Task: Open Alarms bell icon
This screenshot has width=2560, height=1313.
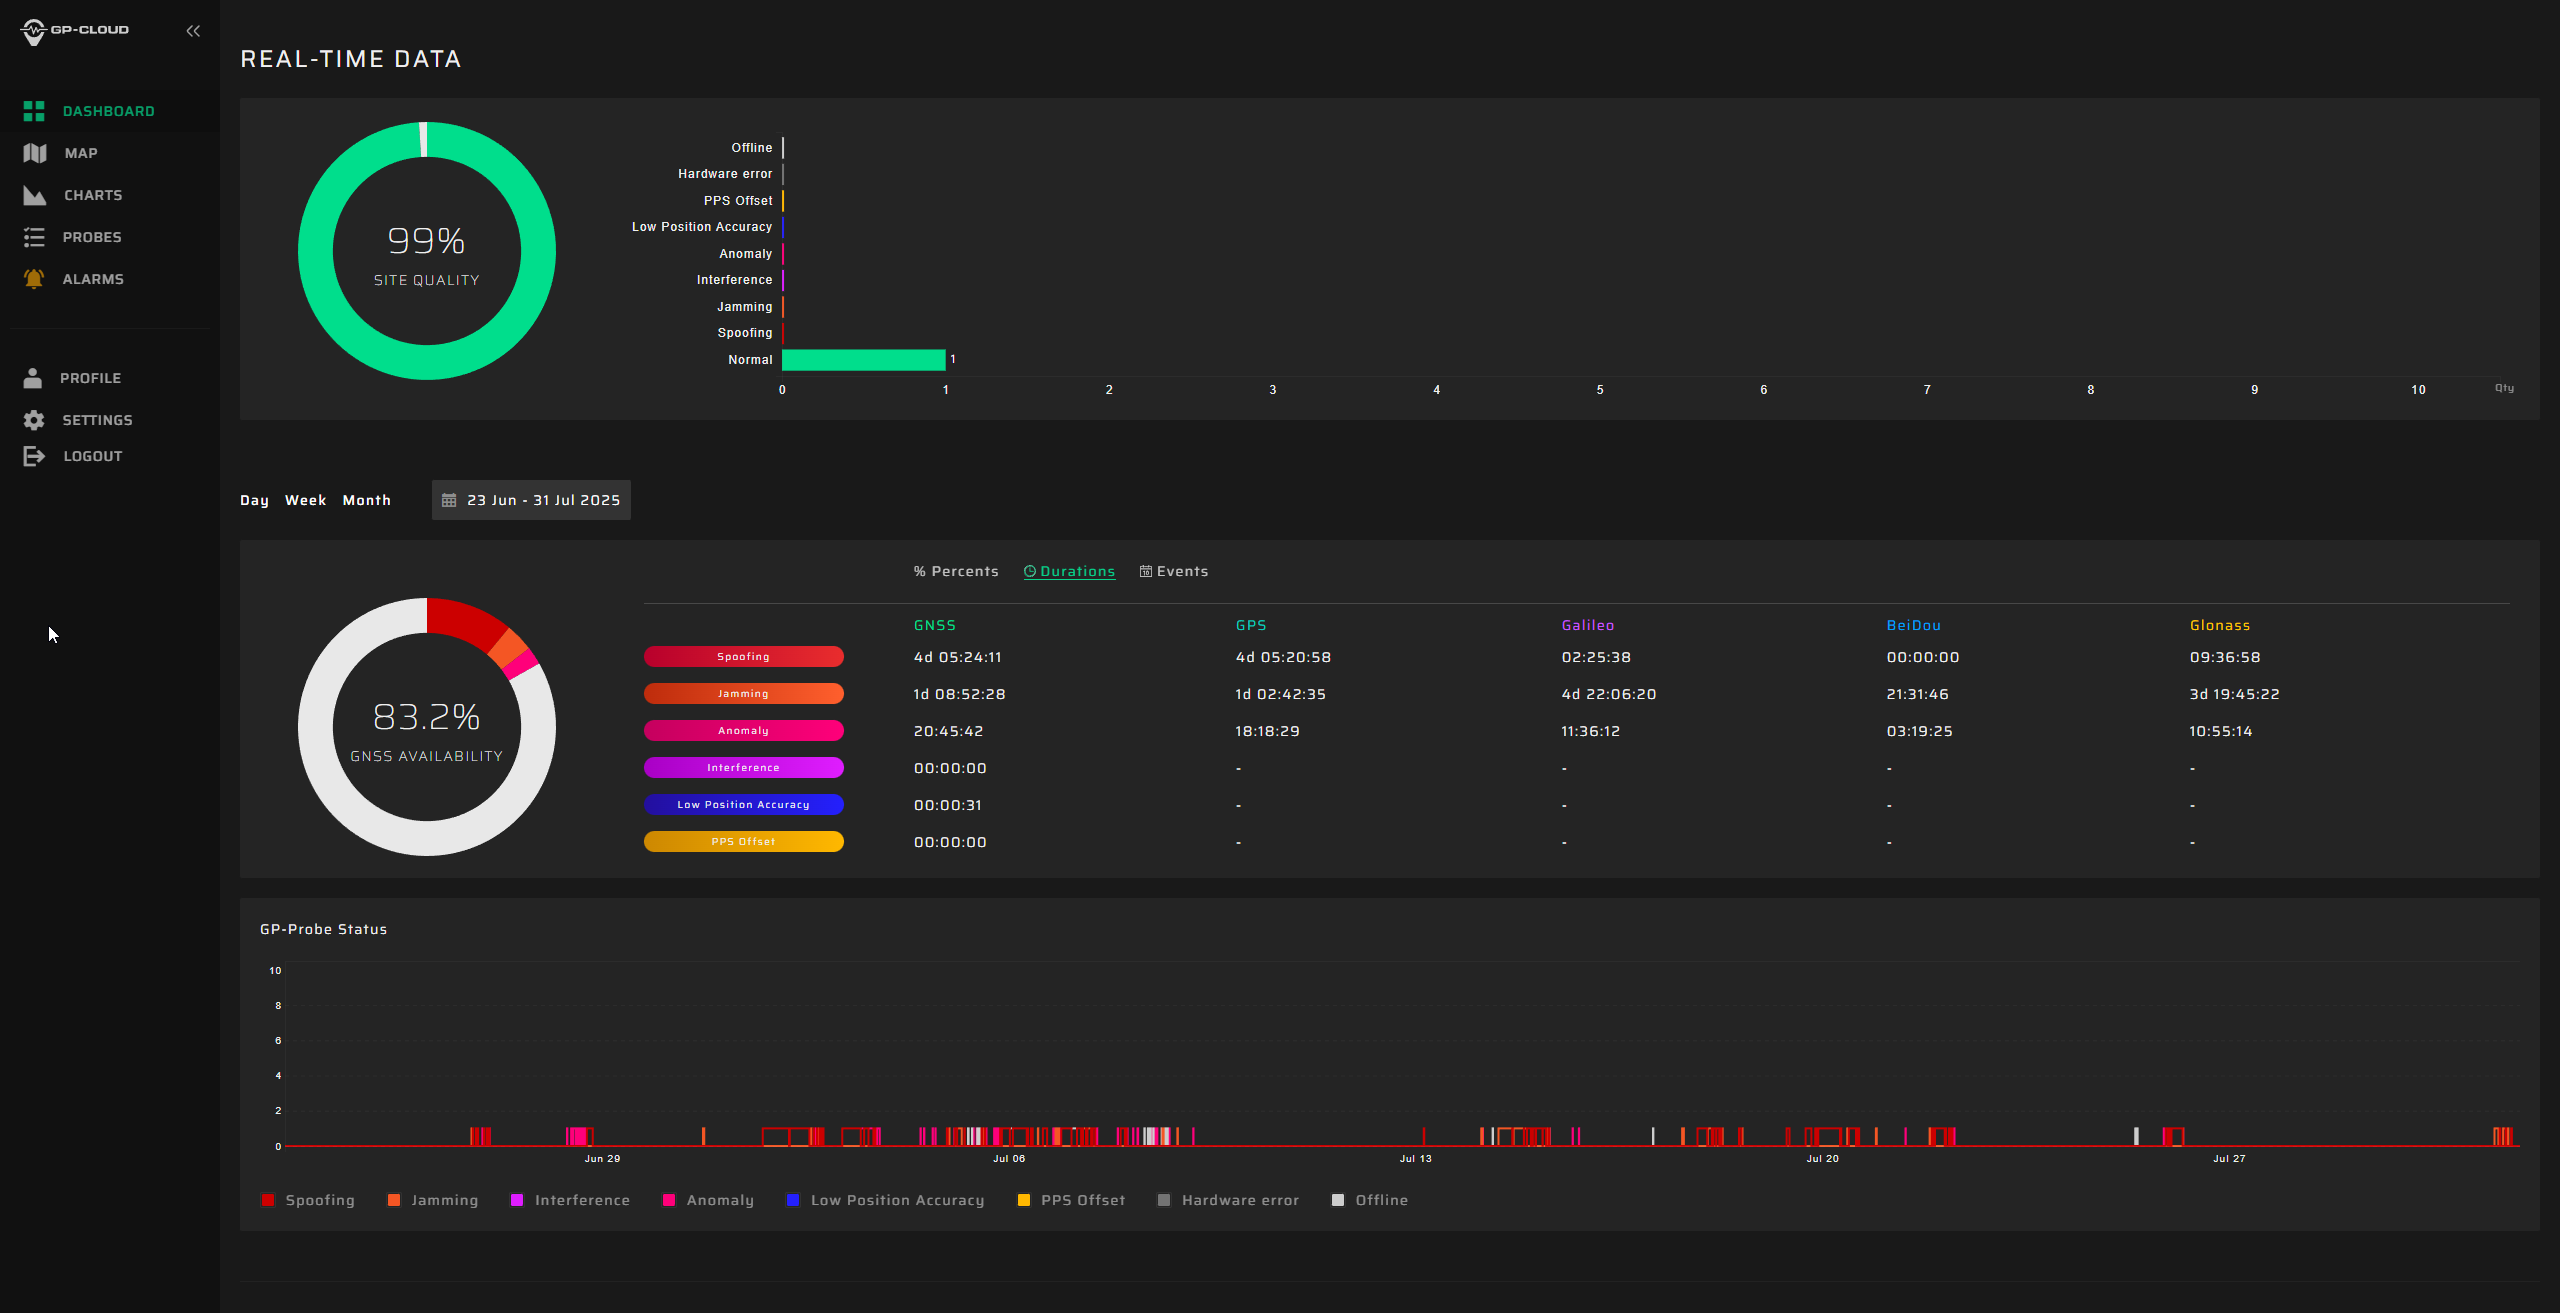Action: point(34,279)
